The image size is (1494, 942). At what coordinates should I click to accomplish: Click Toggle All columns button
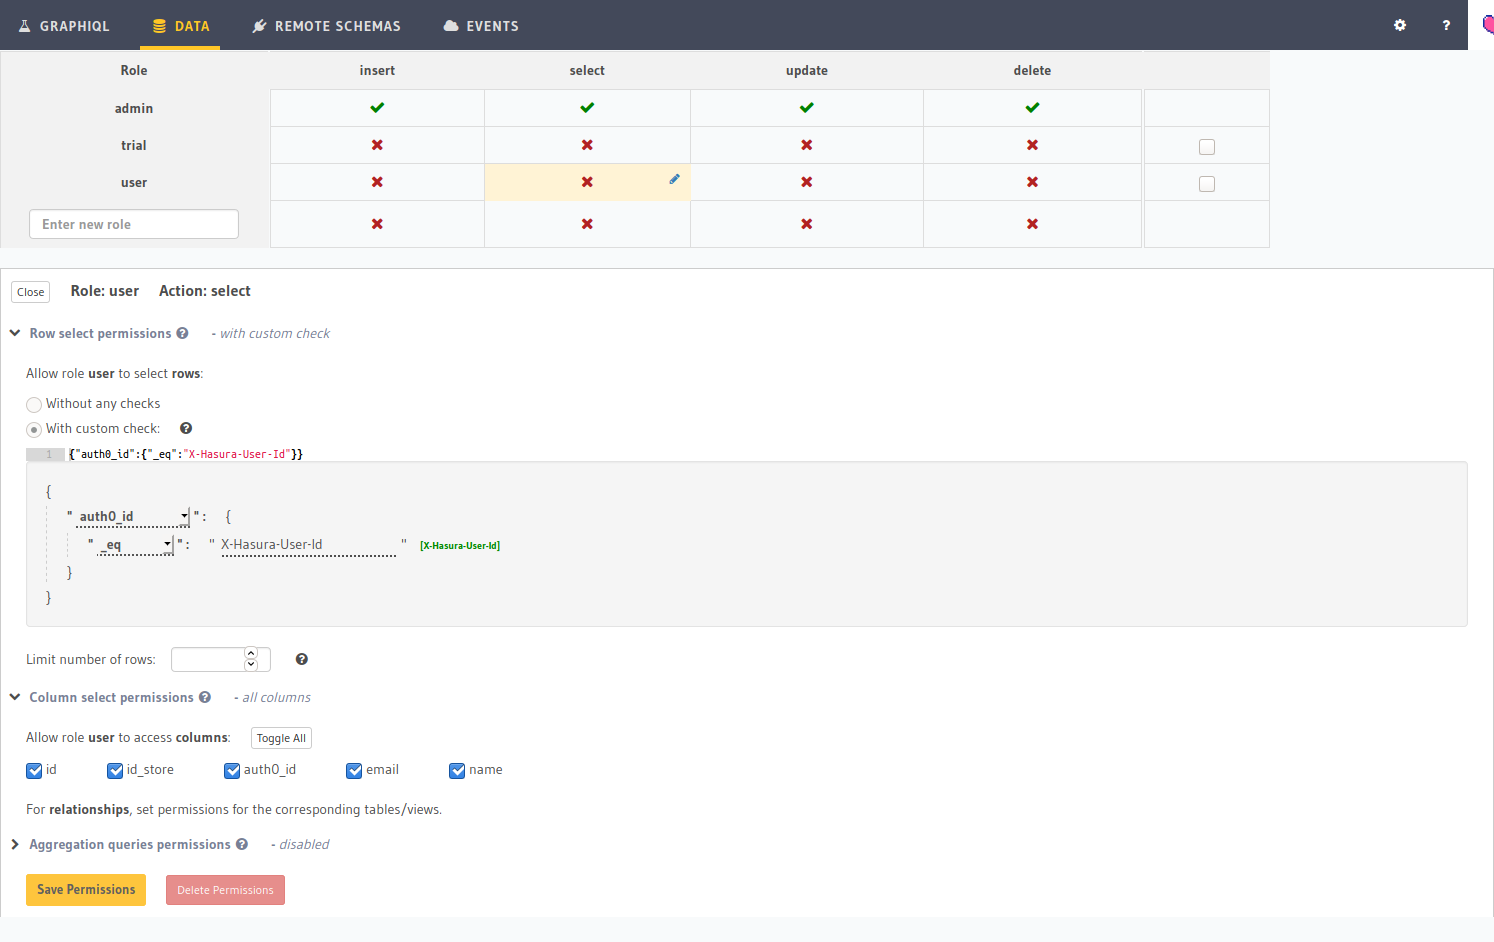tap(281, 738)
